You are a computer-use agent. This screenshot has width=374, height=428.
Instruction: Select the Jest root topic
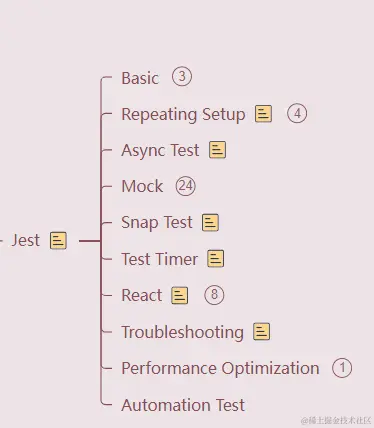pos(26,241)
